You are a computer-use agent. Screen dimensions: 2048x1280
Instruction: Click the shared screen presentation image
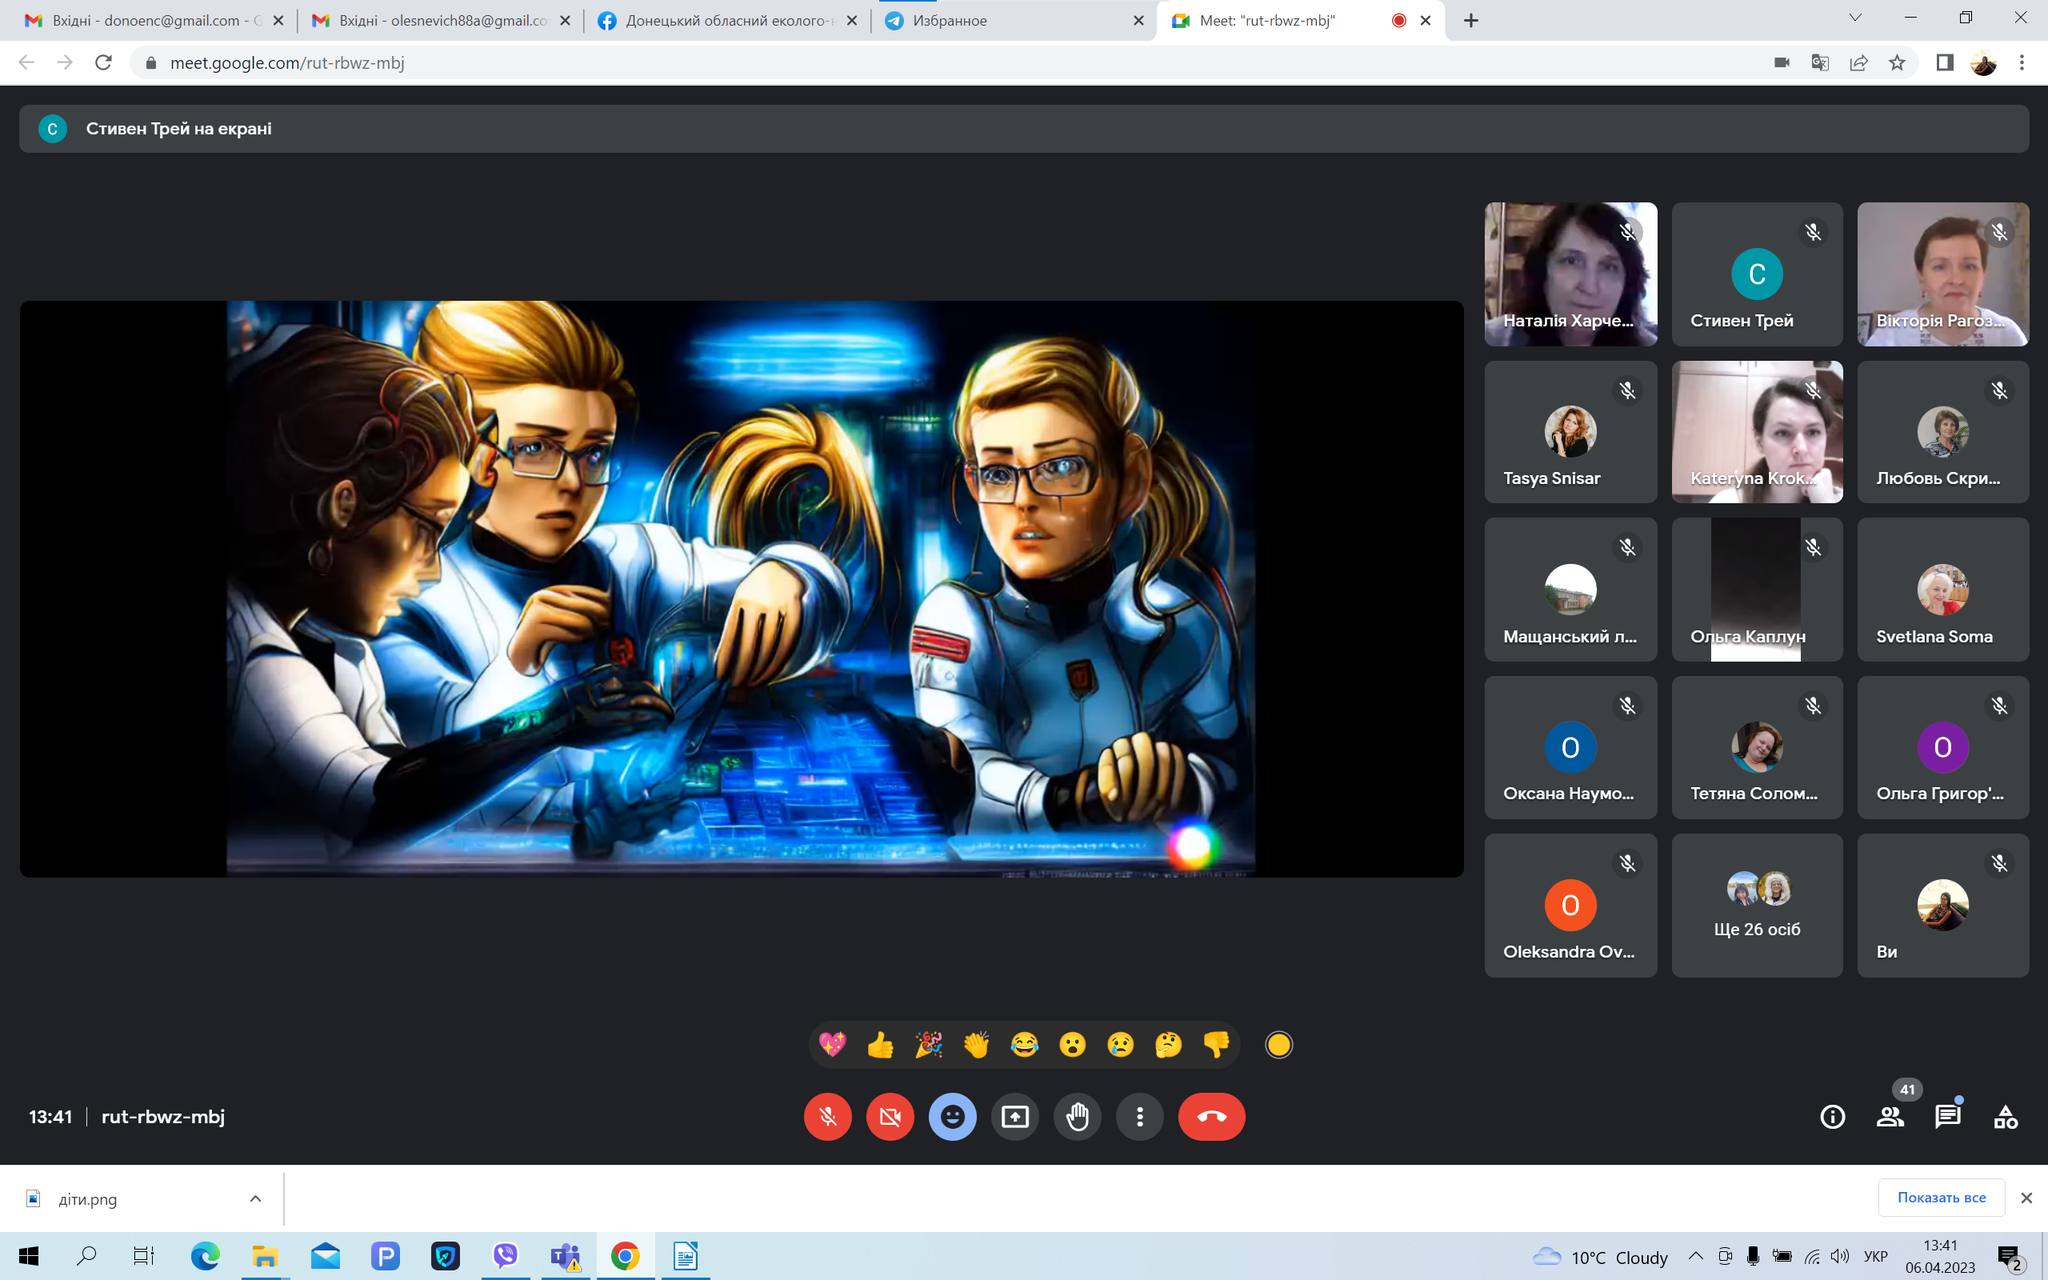741,589
